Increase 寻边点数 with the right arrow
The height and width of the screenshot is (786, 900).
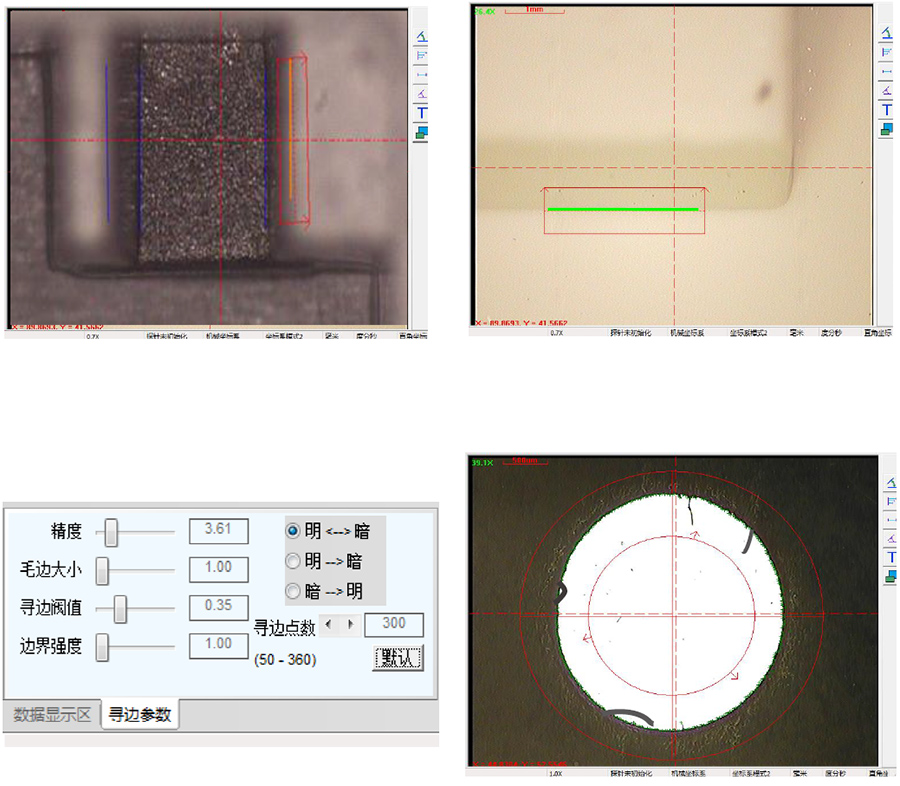[x=350, y=625]
